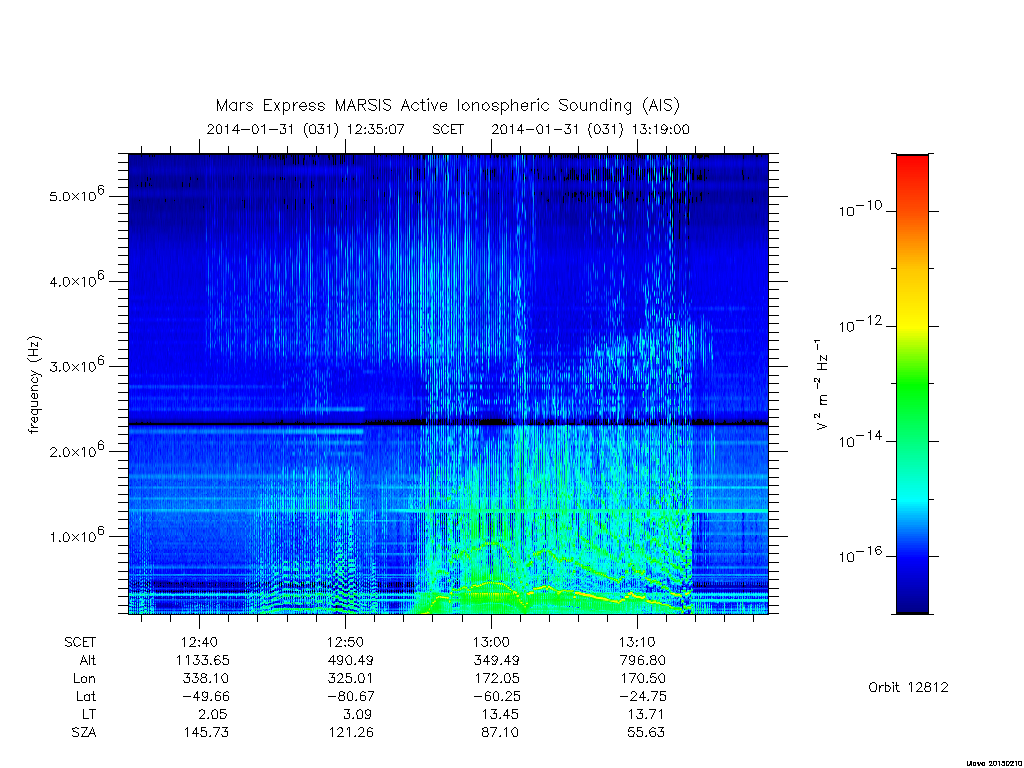Click the black horizontal line near 2.3 MHz

click(x=448, y=423)
